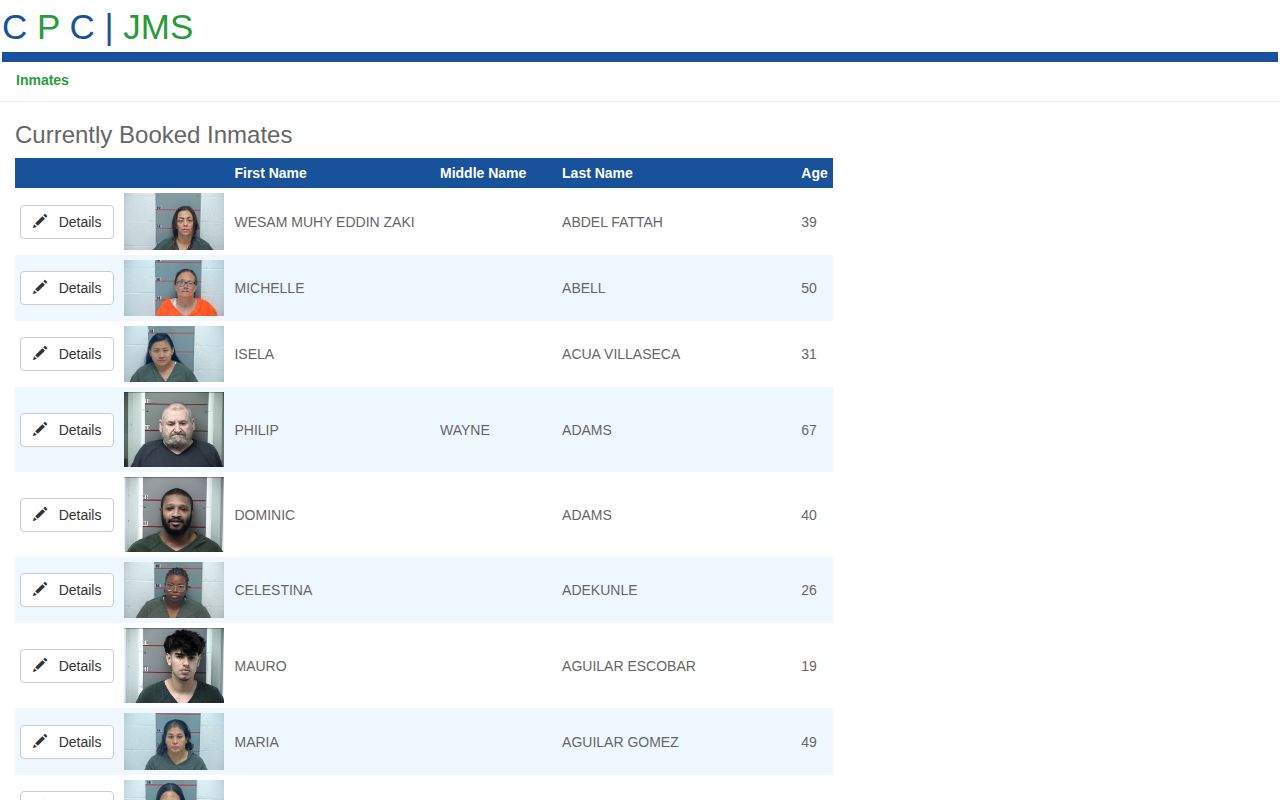Open Details label for Wesam Abdel Fattah
Image resolution: width=1280 pixels, height=800 pixels.
(x=80, y=222)
